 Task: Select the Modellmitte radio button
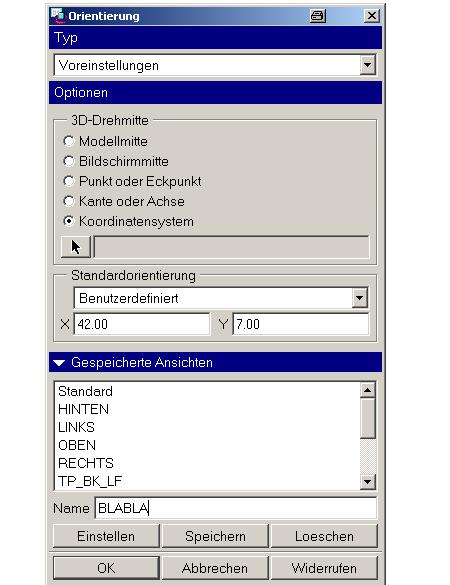click(69, 141)
